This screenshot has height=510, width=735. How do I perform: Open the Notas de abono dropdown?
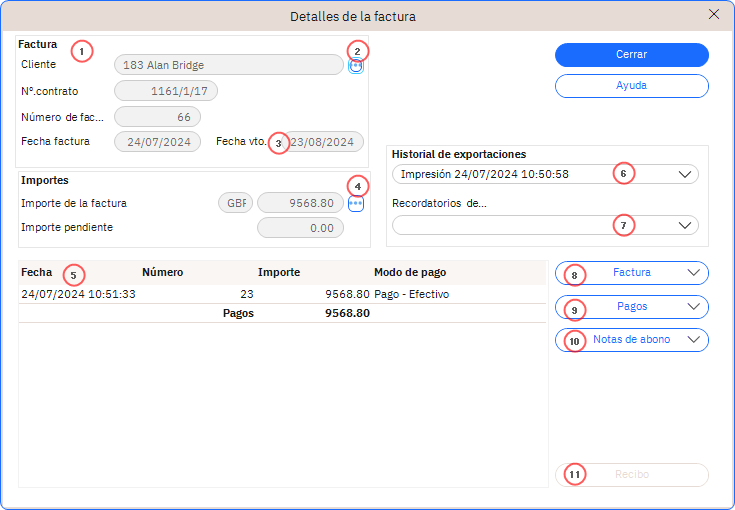(x=631, y=340)
